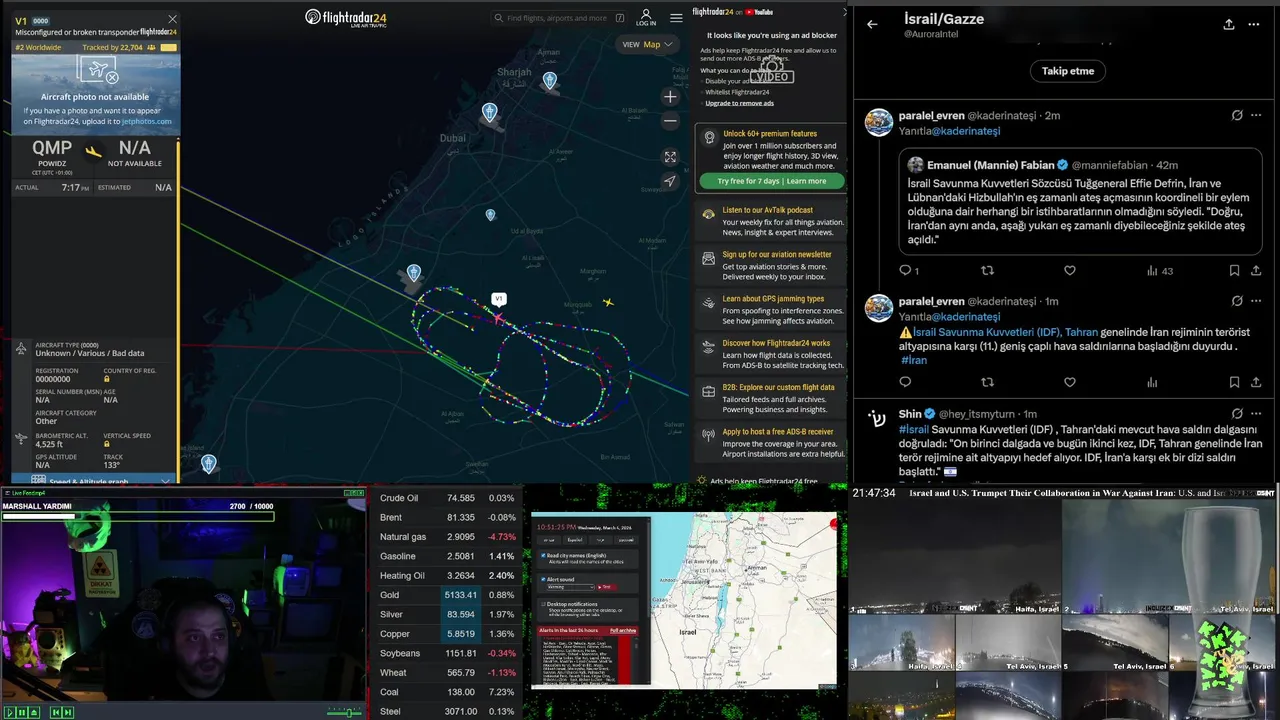The image size is (1280, 720).
Task: Click the Crude Oil price 74.585
Action: coord(460,498)
